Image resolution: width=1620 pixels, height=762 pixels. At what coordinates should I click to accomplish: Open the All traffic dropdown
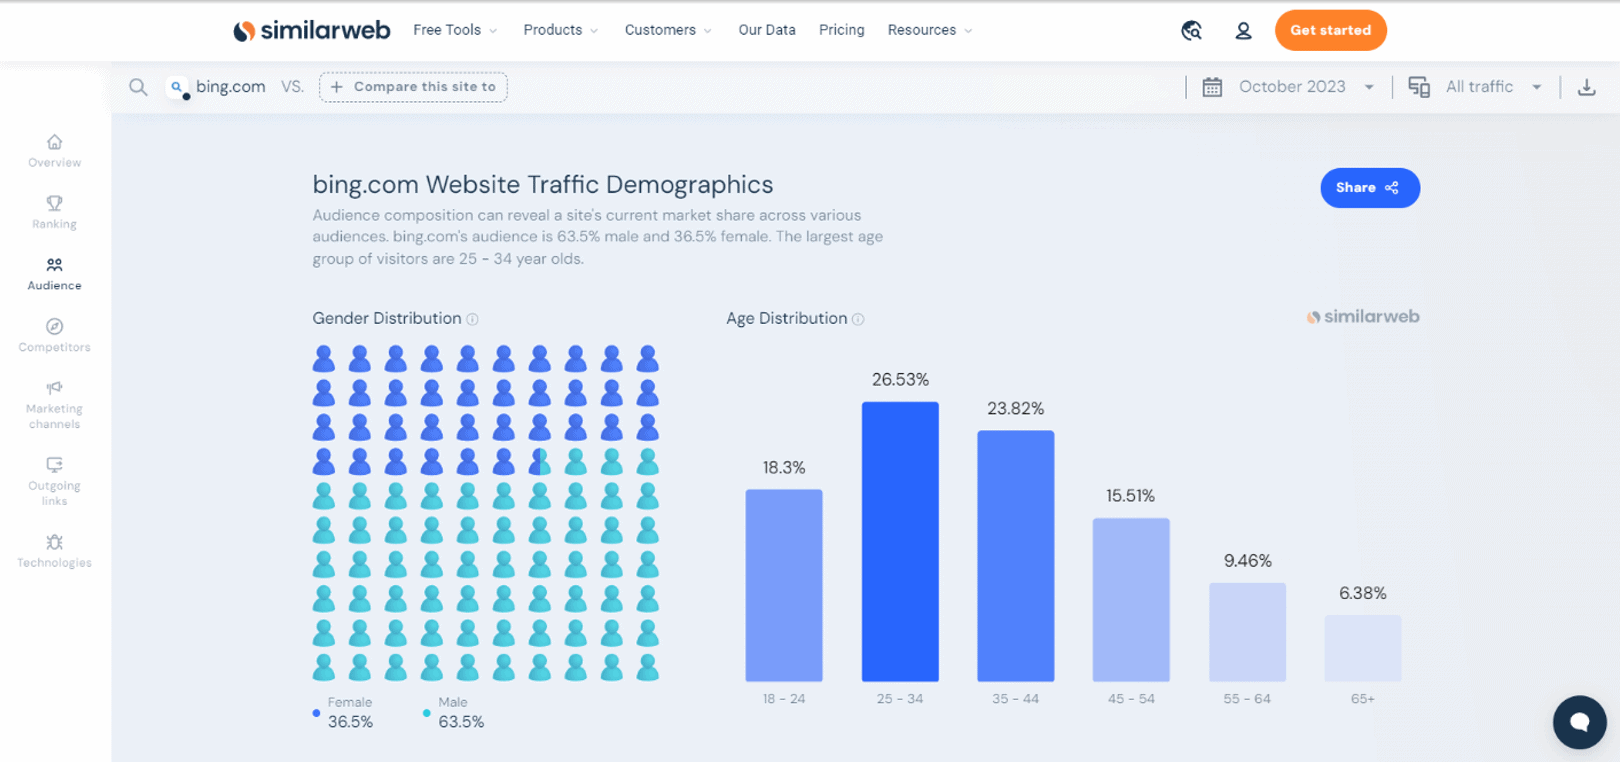click(1493, 87)
